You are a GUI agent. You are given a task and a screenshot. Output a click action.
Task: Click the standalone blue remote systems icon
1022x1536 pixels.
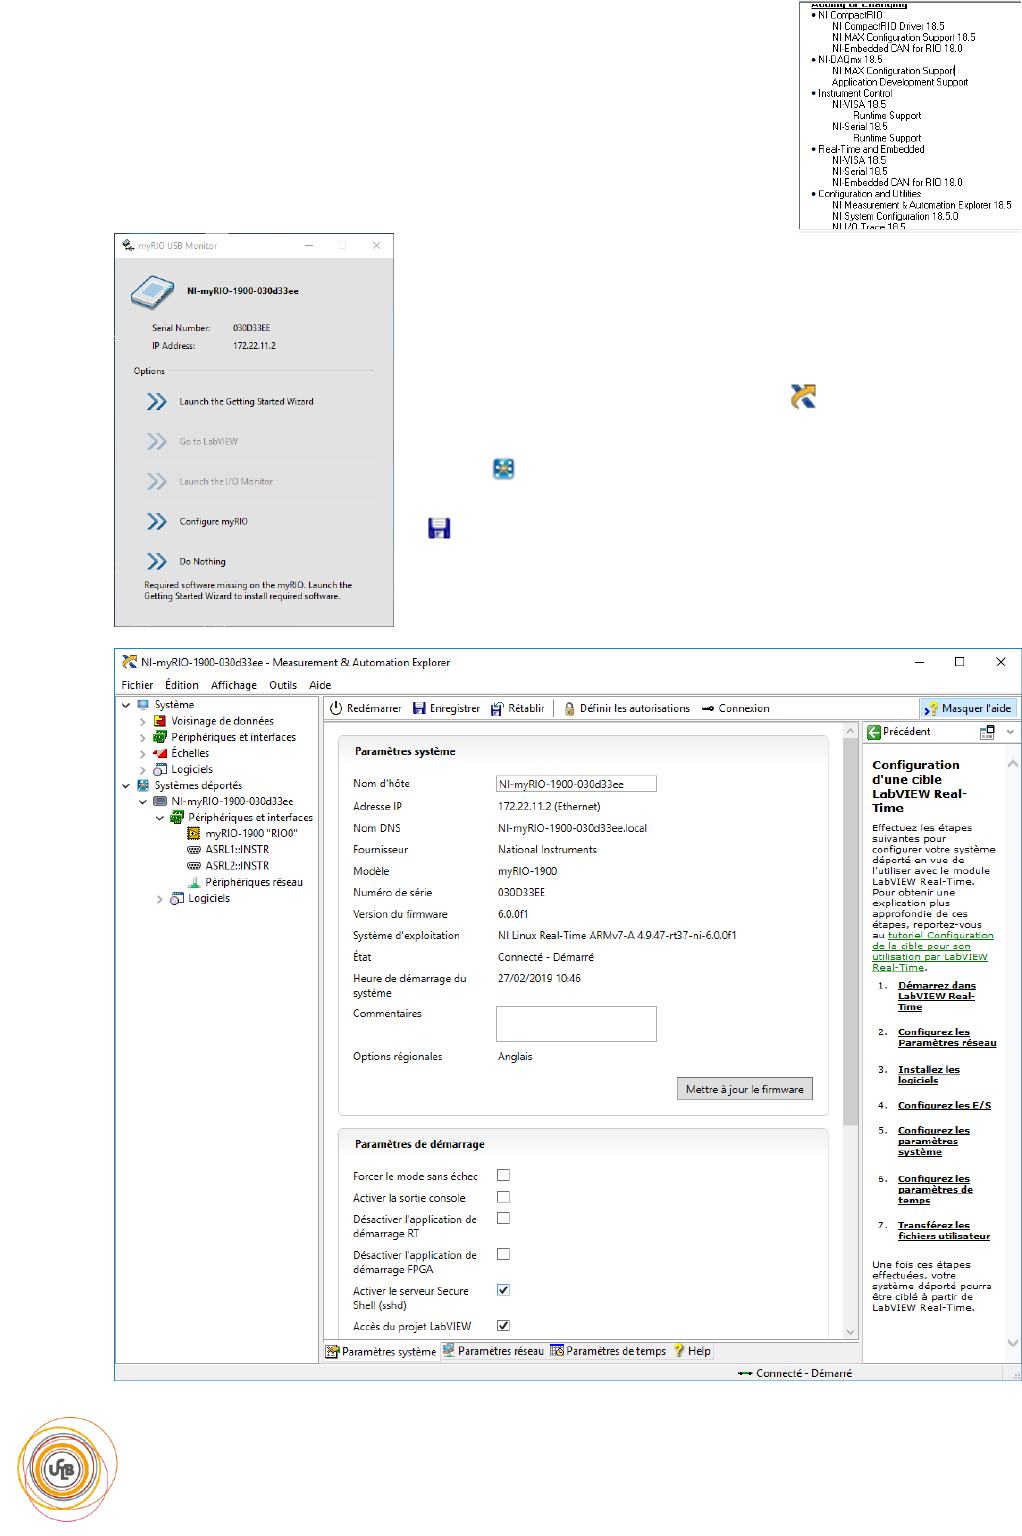(x=503, y=468)
